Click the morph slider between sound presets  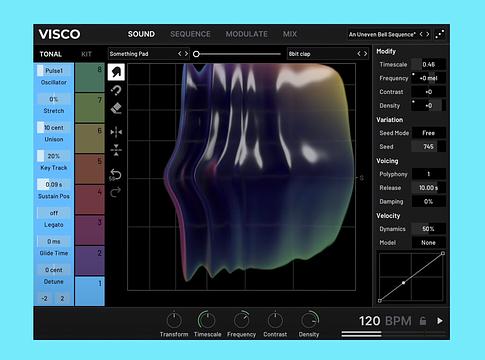pos(238,54)
